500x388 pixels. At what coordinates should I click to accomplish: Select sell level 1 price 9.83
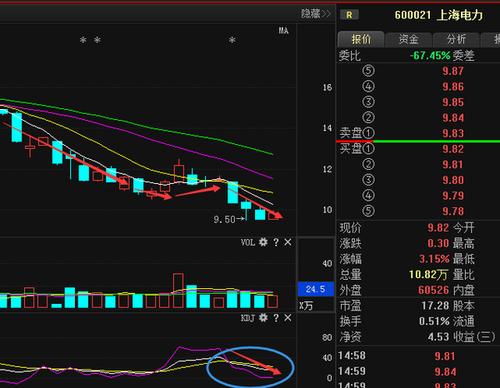(x=453, y=133)
